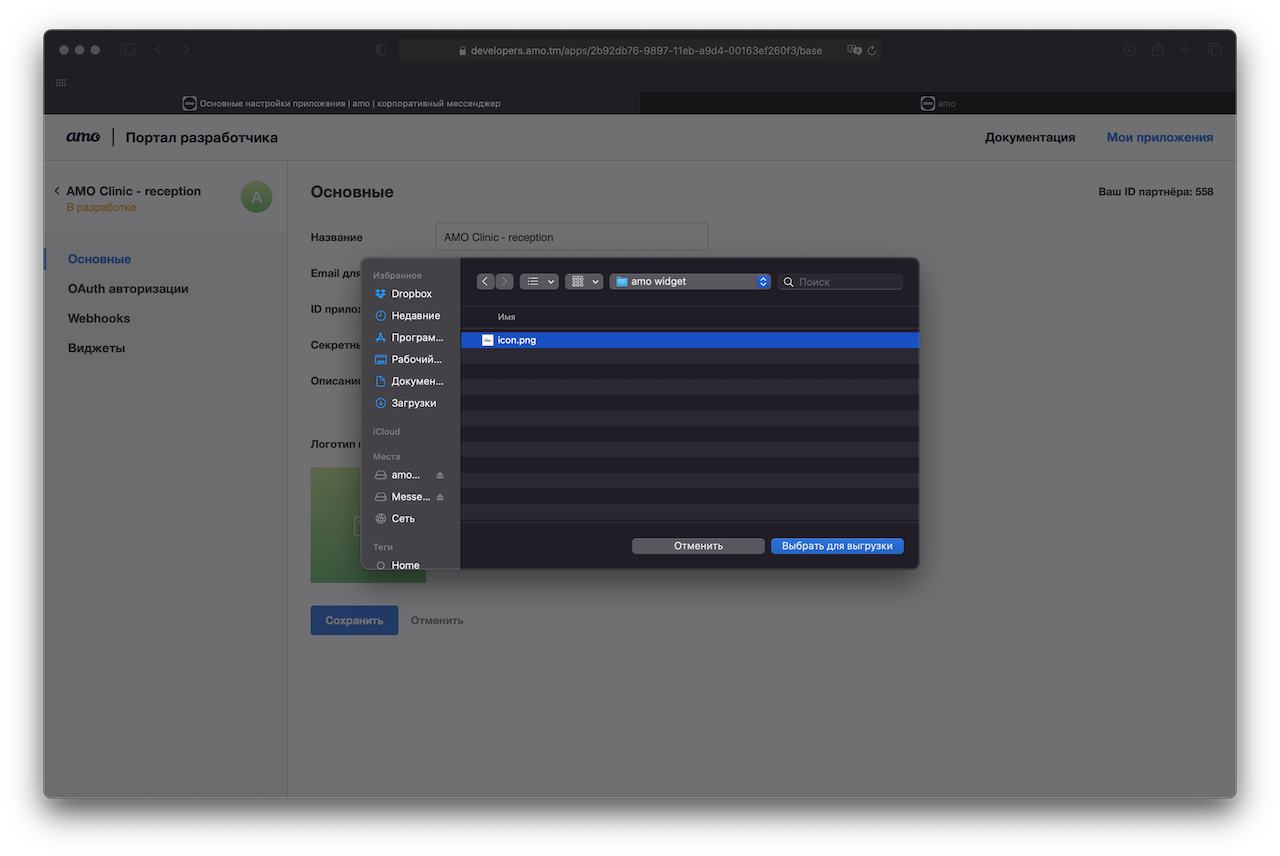
Task: Open the Документы sidebar folder
Action: coord(416,382)
